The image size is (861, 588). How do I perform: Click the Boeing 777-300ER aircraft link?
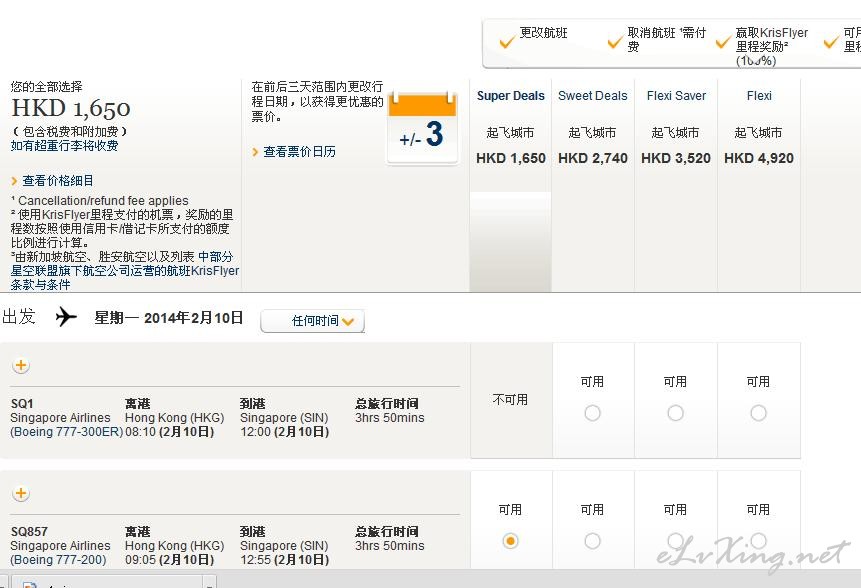[66, 432]
